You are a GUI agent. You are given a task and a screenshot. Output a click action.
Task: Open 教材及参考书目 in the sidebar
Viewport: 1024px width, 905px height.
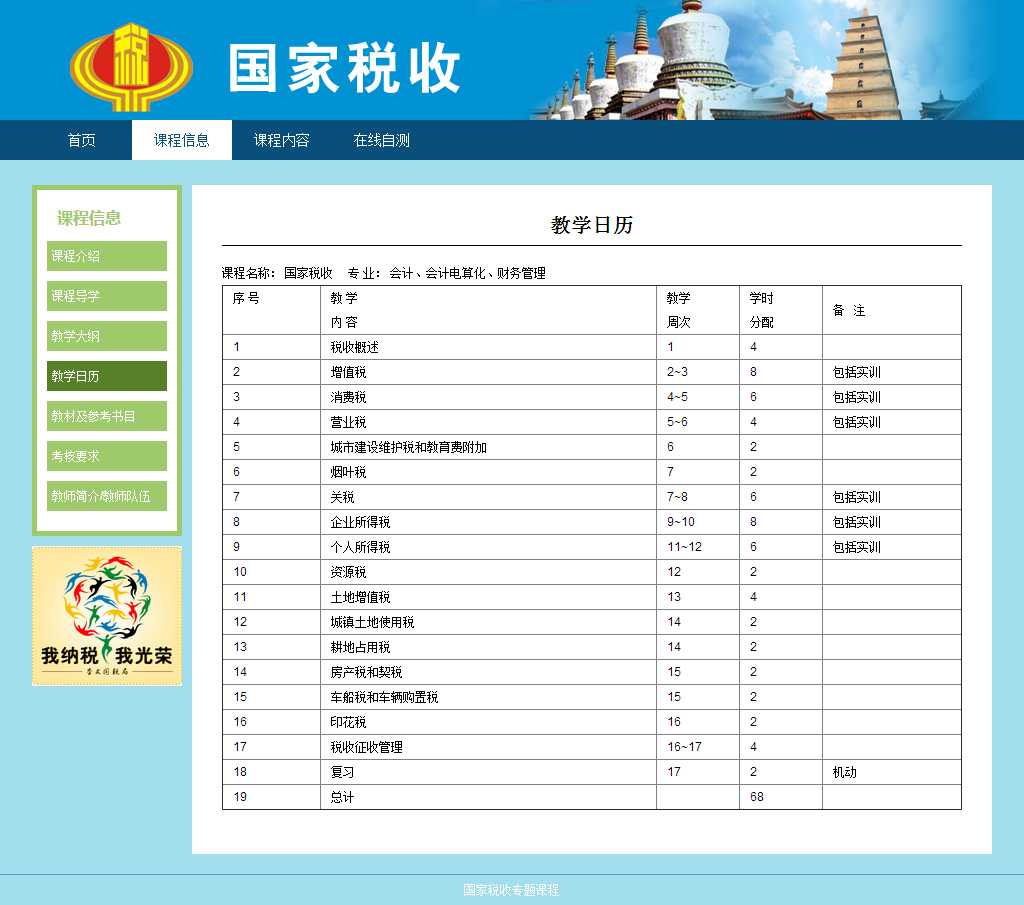pyautogui.click(x=107, y=416)
